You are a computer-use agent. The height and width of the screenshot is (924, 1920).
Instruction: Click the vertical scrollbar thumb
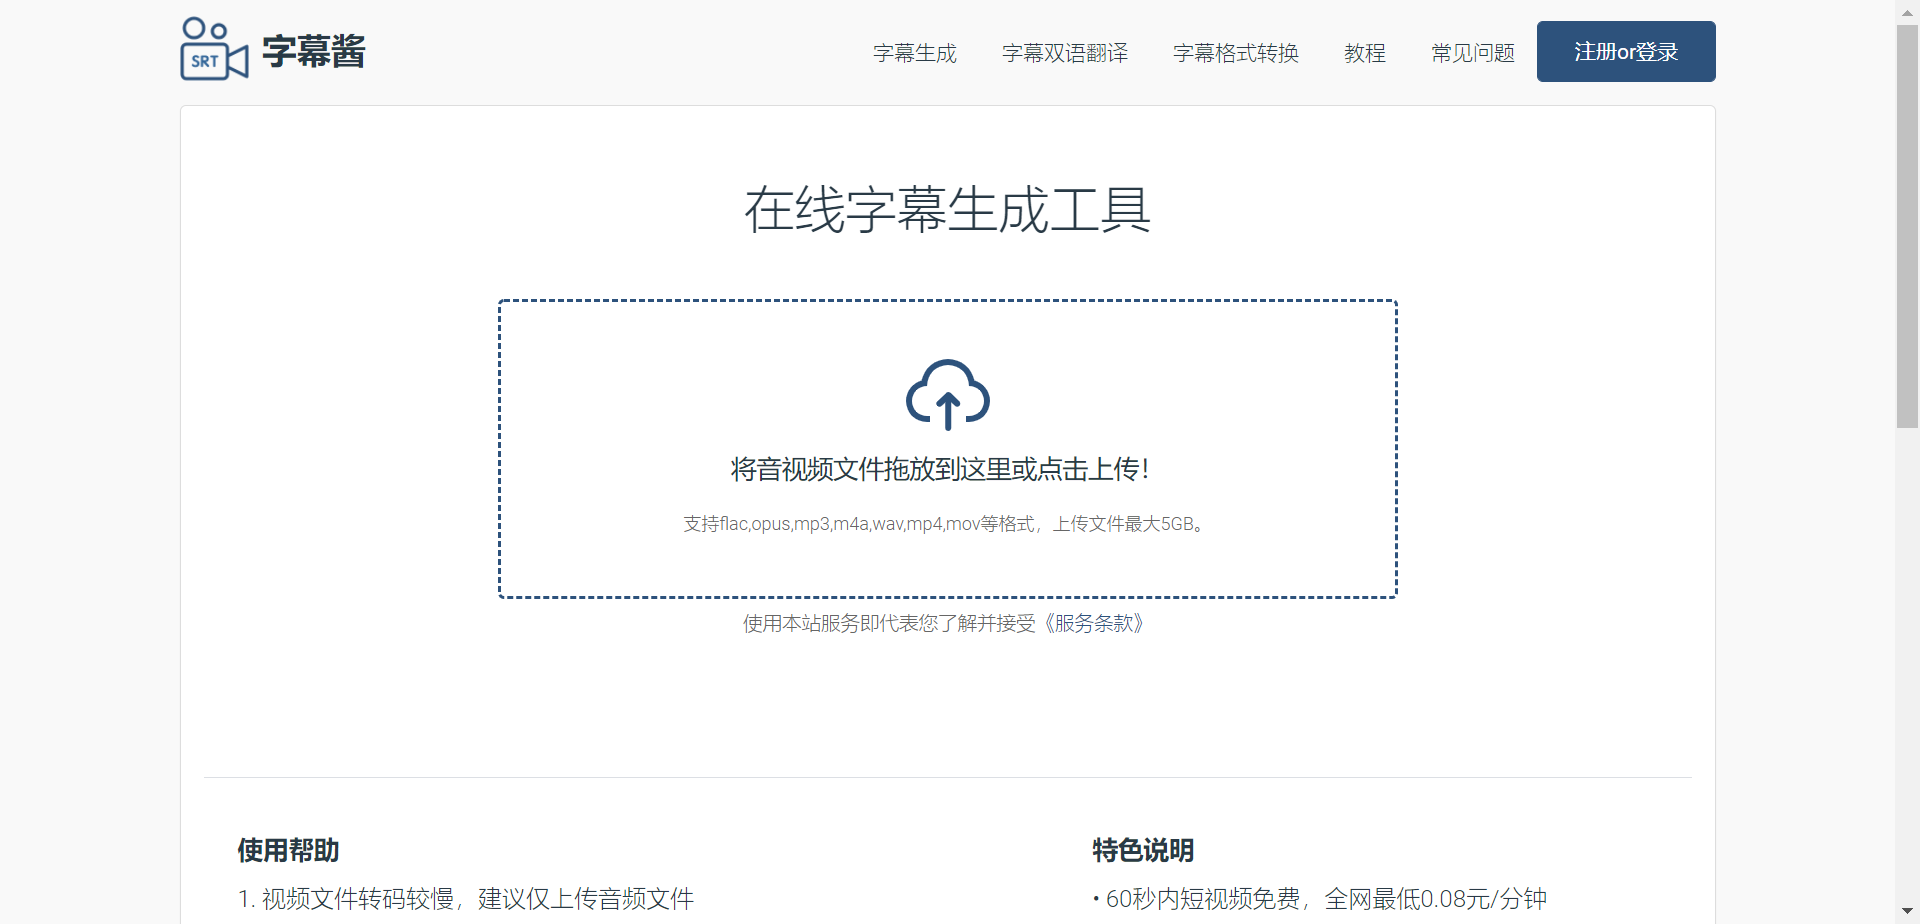pyautogui.click(x=1907, y=226)
